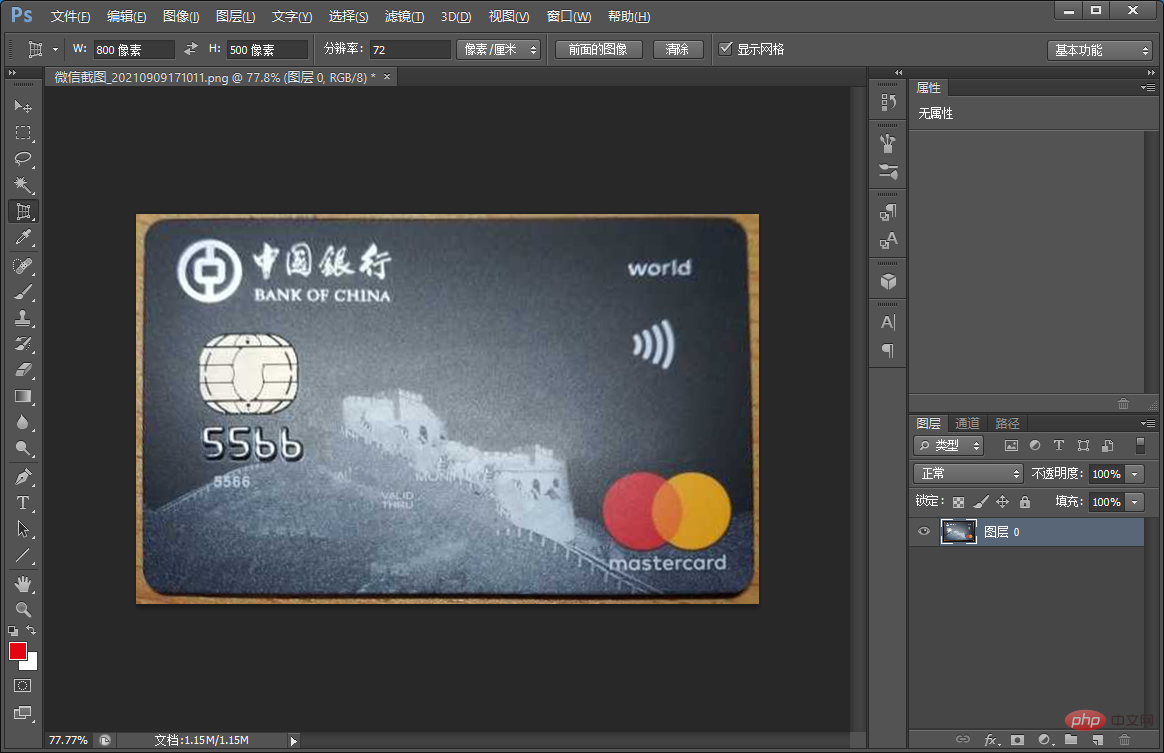Select the Pen tool
The image size is (1164, 753).
coord(23,476)
